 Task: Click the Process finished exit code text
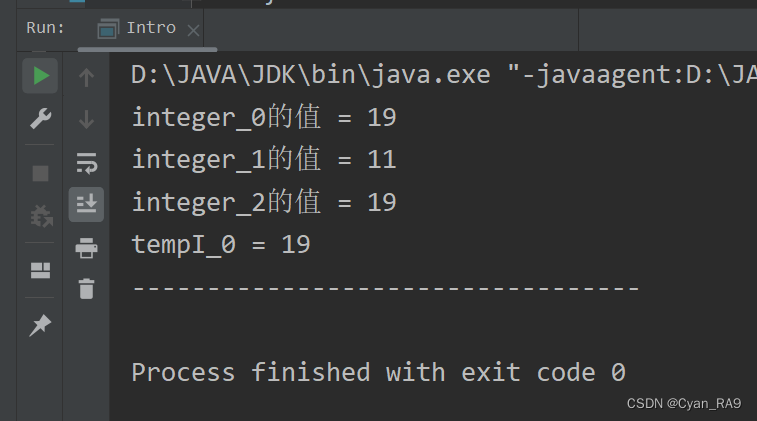coord(378,372)
